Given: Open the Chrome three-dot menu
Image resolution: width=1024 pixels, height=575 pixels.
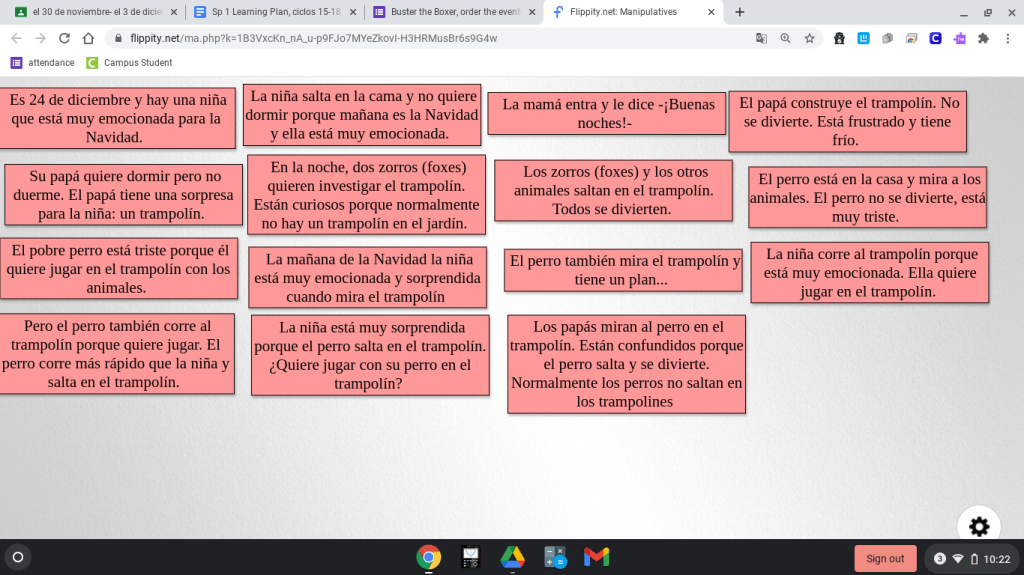Looking at the screenshot, I should [1007, 38].
